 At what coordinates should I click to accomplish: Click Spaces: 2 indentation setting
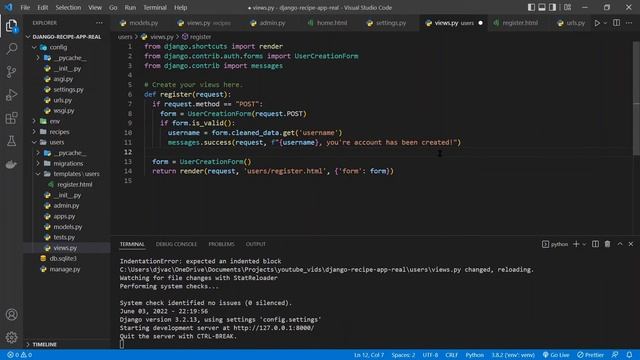tap(403, 355)
